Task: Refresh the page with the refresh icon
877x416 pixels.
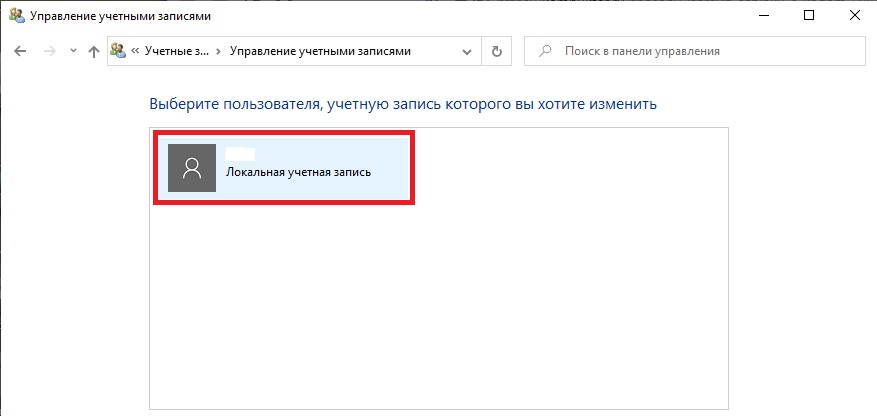Action: [496, 51]
